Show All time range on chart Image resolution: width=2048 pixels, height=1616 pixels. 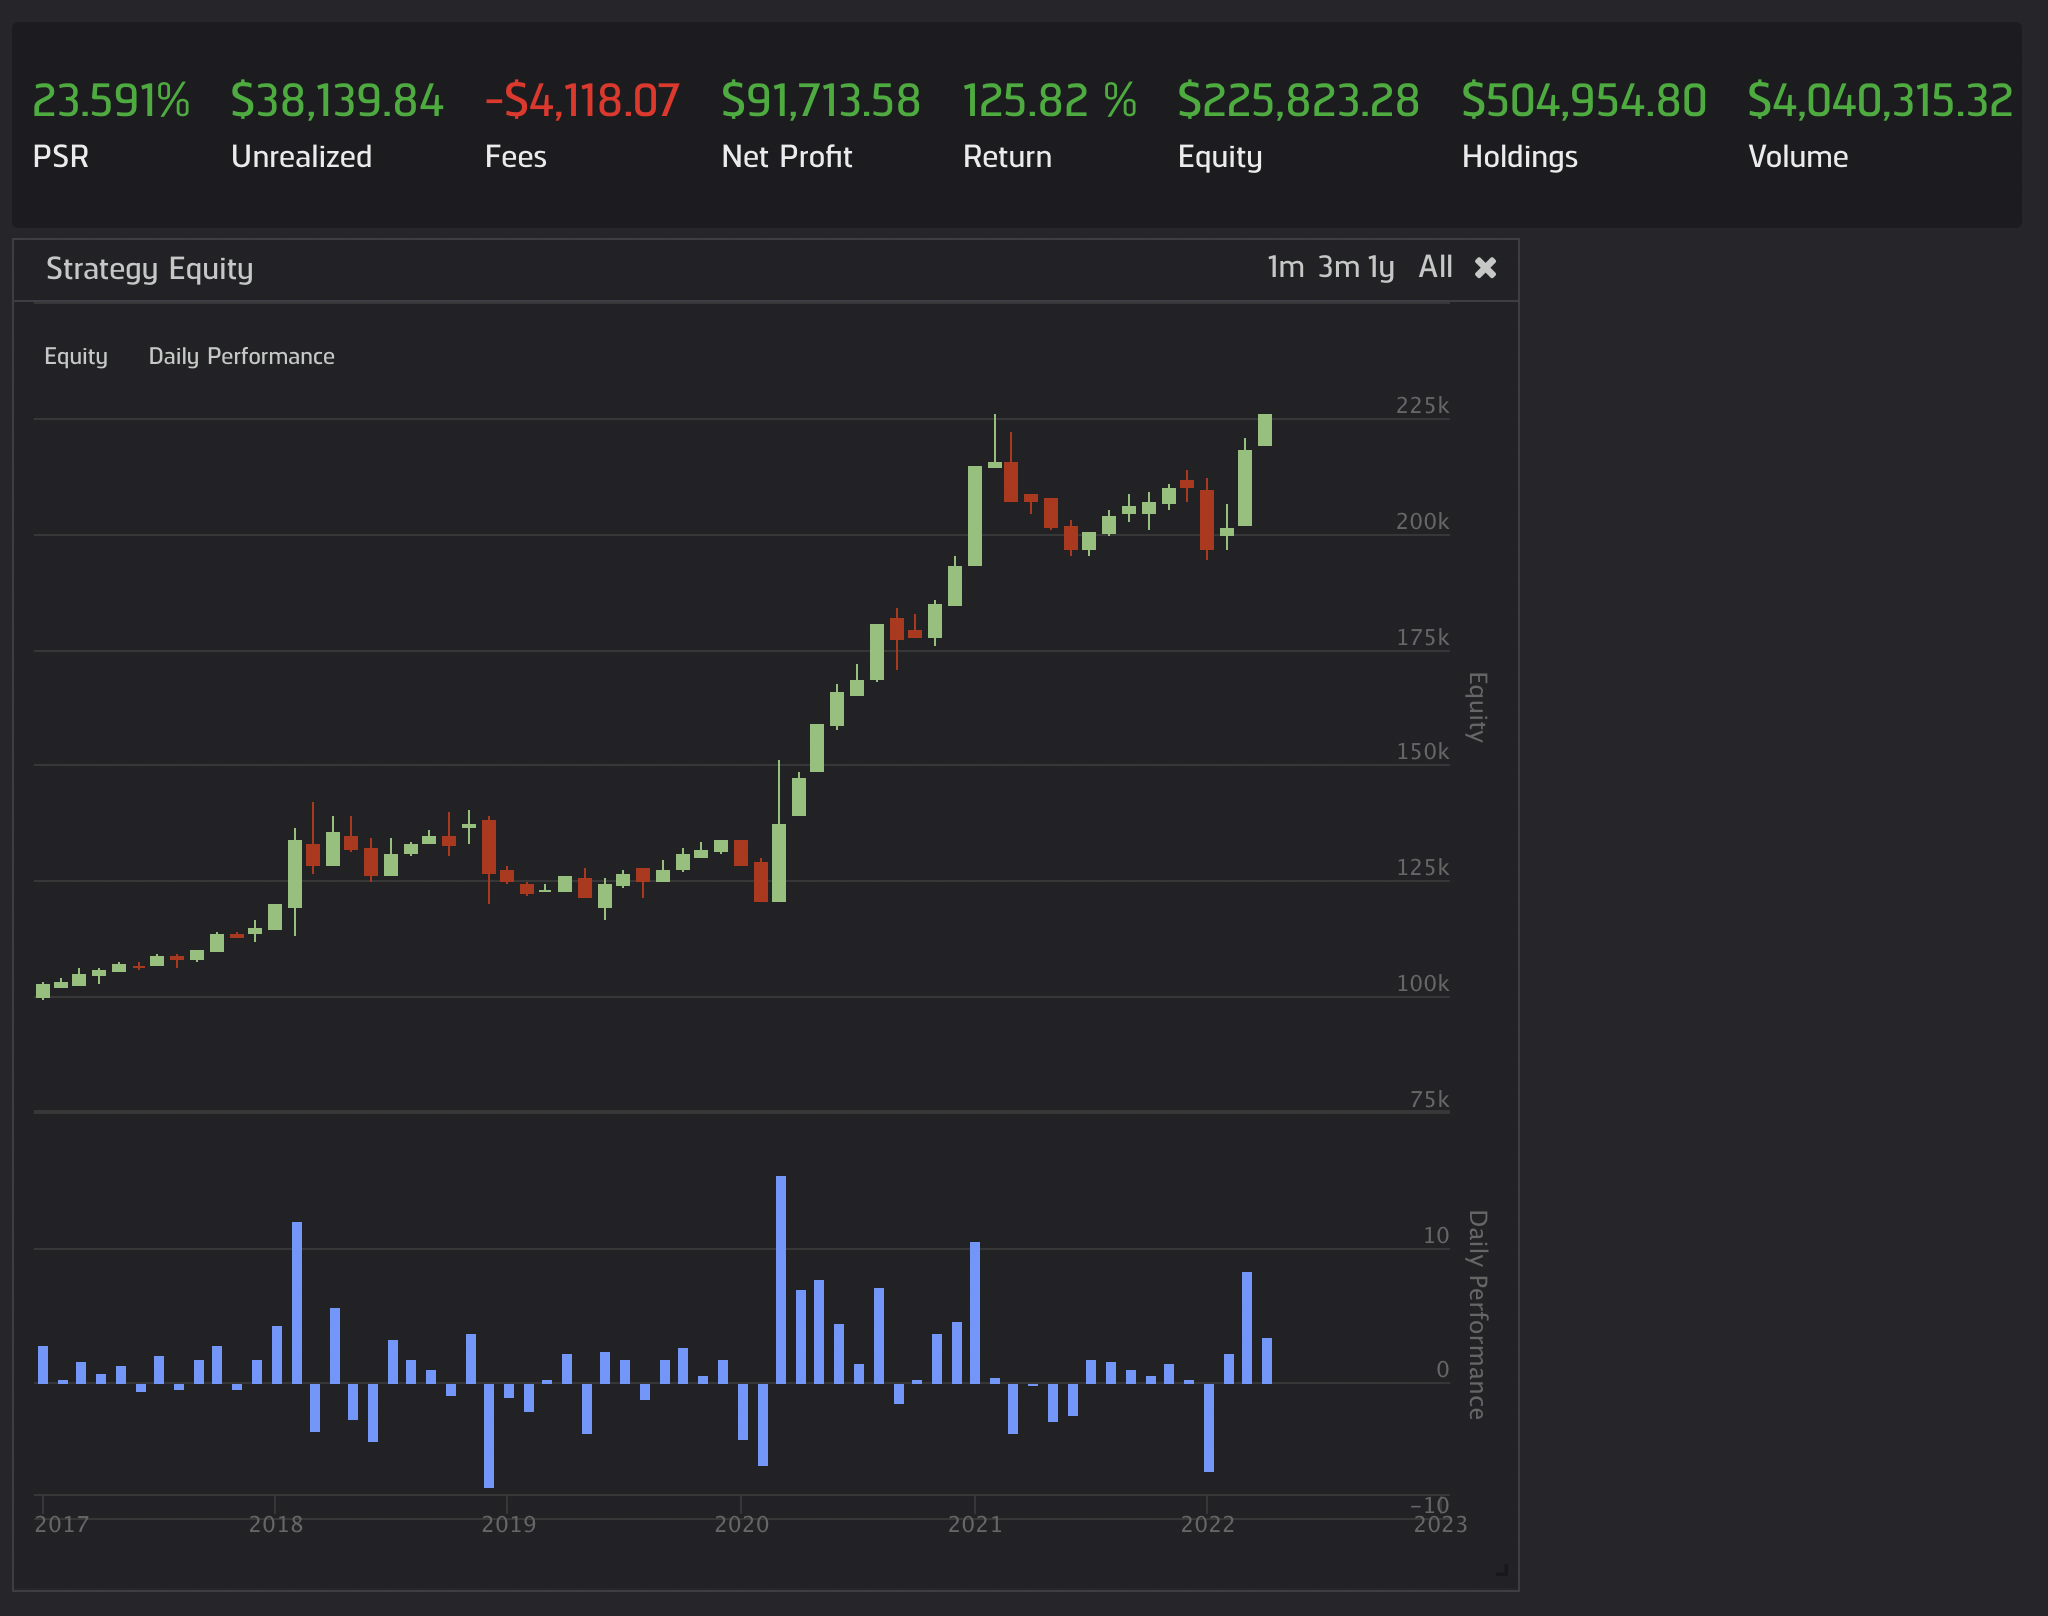1435,268
